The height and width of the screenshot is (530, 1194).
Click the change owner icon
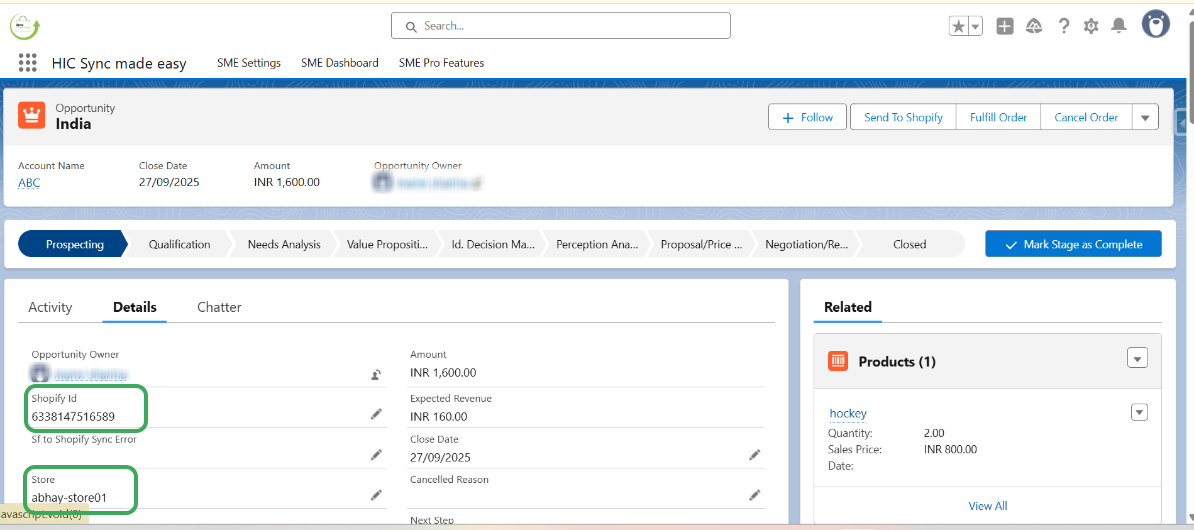coord(376,374)
